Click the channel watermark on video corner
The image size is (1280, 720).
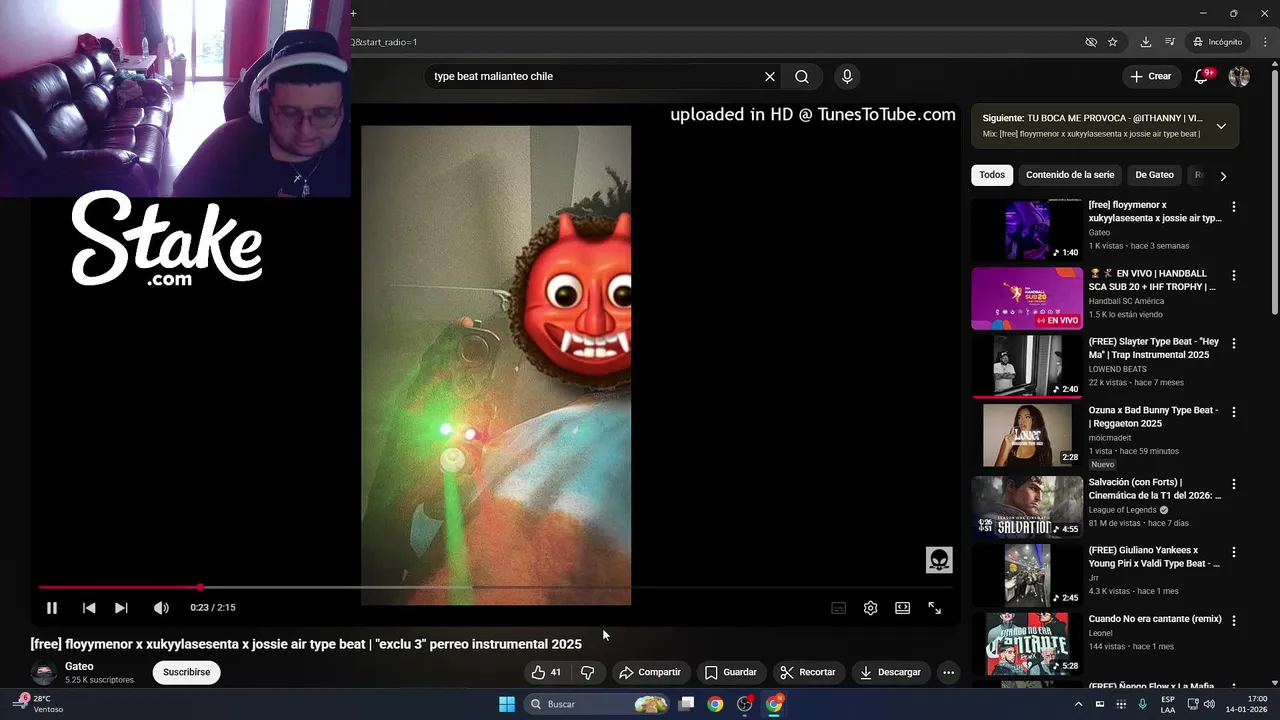[x=939, y=560]
